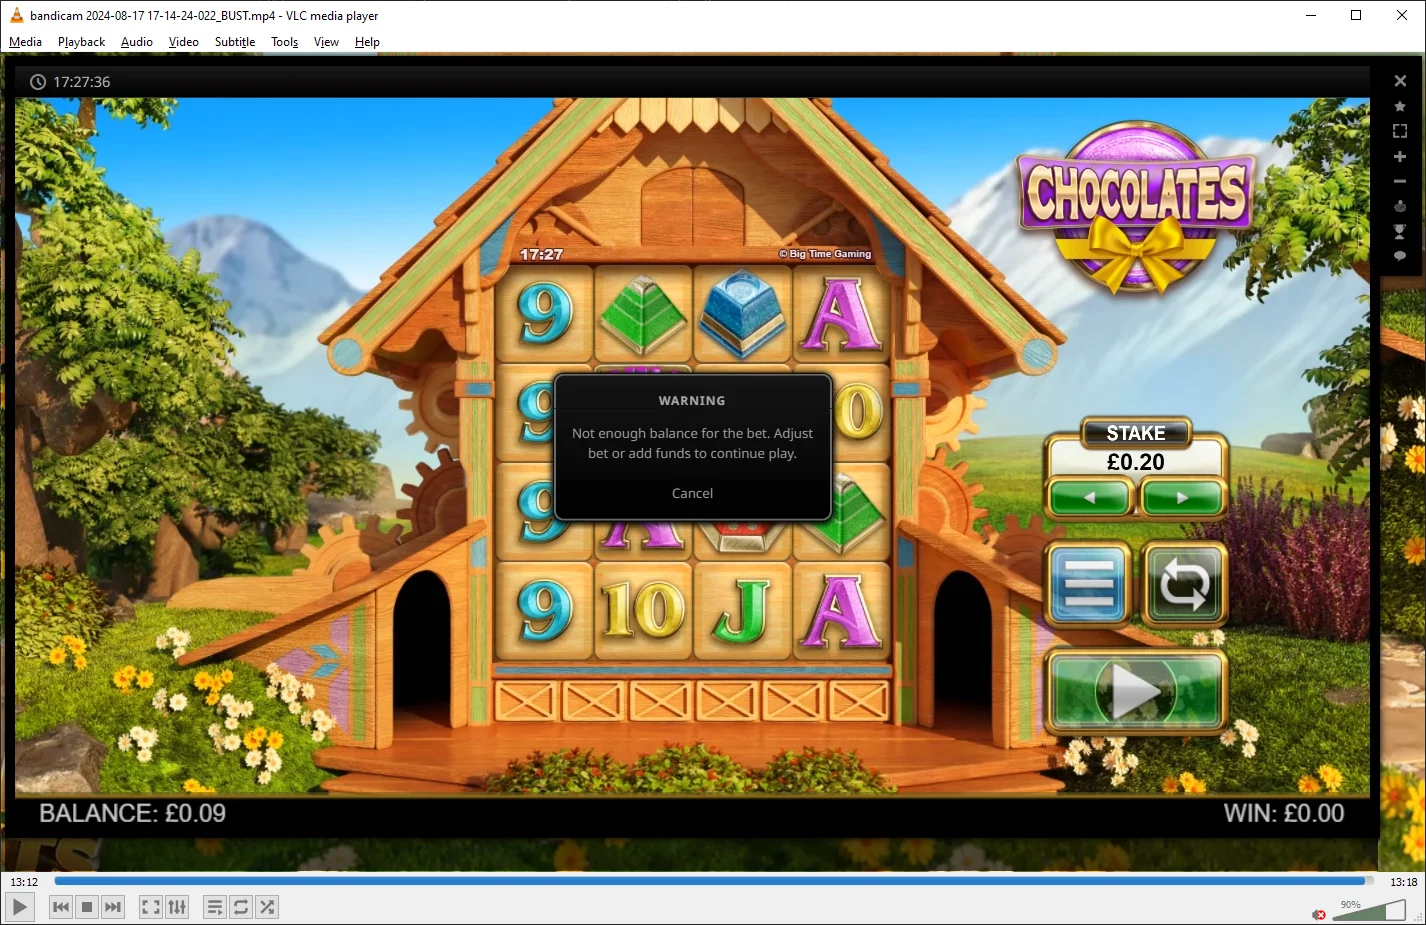Click the bottom-row 10 symbol

(644, 610)
